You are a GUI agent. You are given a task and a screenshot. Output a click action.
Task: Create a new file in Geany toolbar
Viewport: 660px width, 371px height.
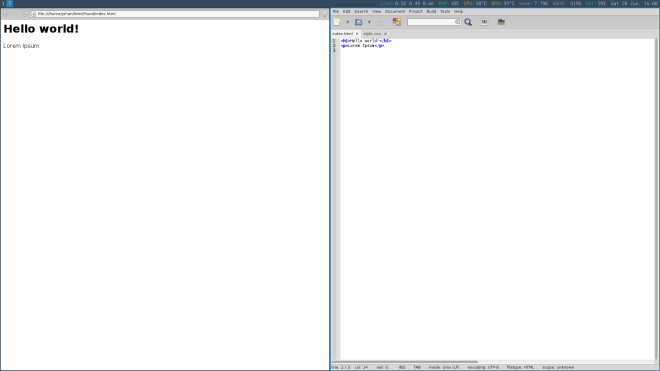point(337,22)
